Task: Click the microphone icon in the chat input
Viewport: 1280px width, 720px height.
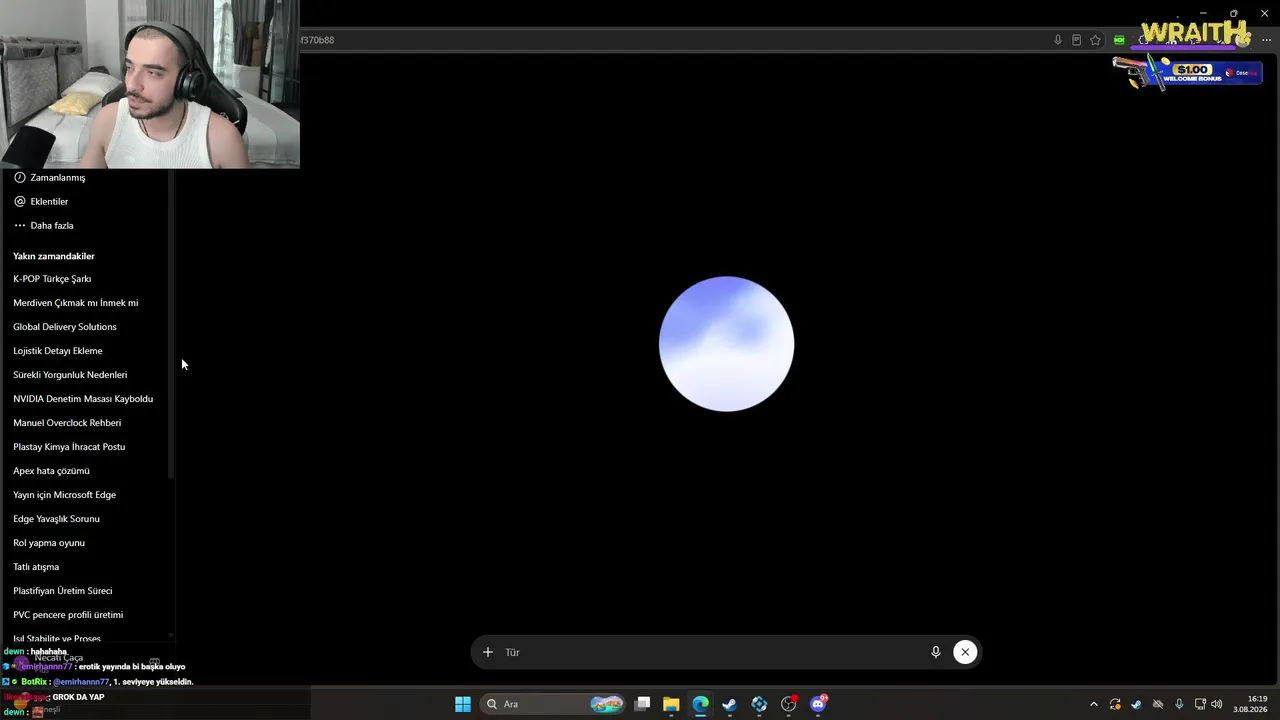Action: coord(936,652)
